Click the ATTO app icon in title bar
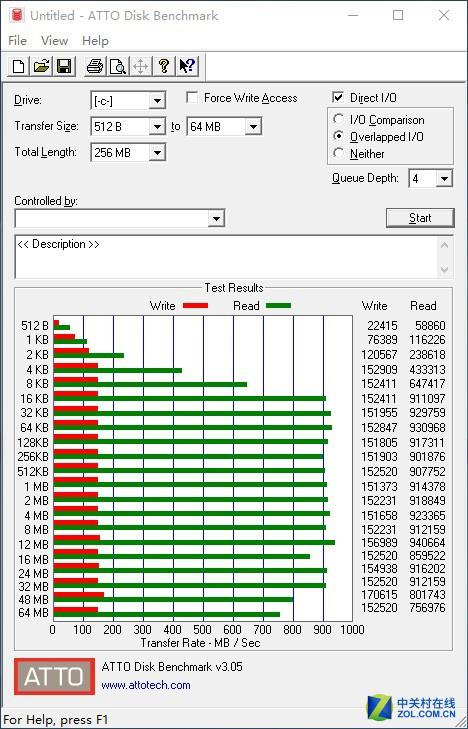The width and height of the screenshot is (468, 729). [17, 15]
